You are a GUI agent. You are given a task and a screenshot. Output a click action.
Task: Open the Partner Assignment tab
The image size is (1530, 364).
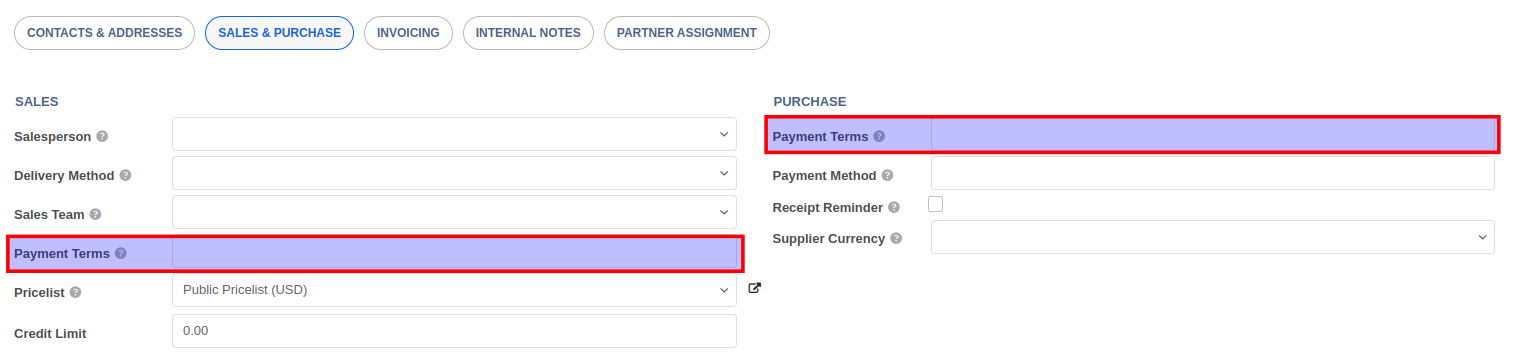coord(687,33)
